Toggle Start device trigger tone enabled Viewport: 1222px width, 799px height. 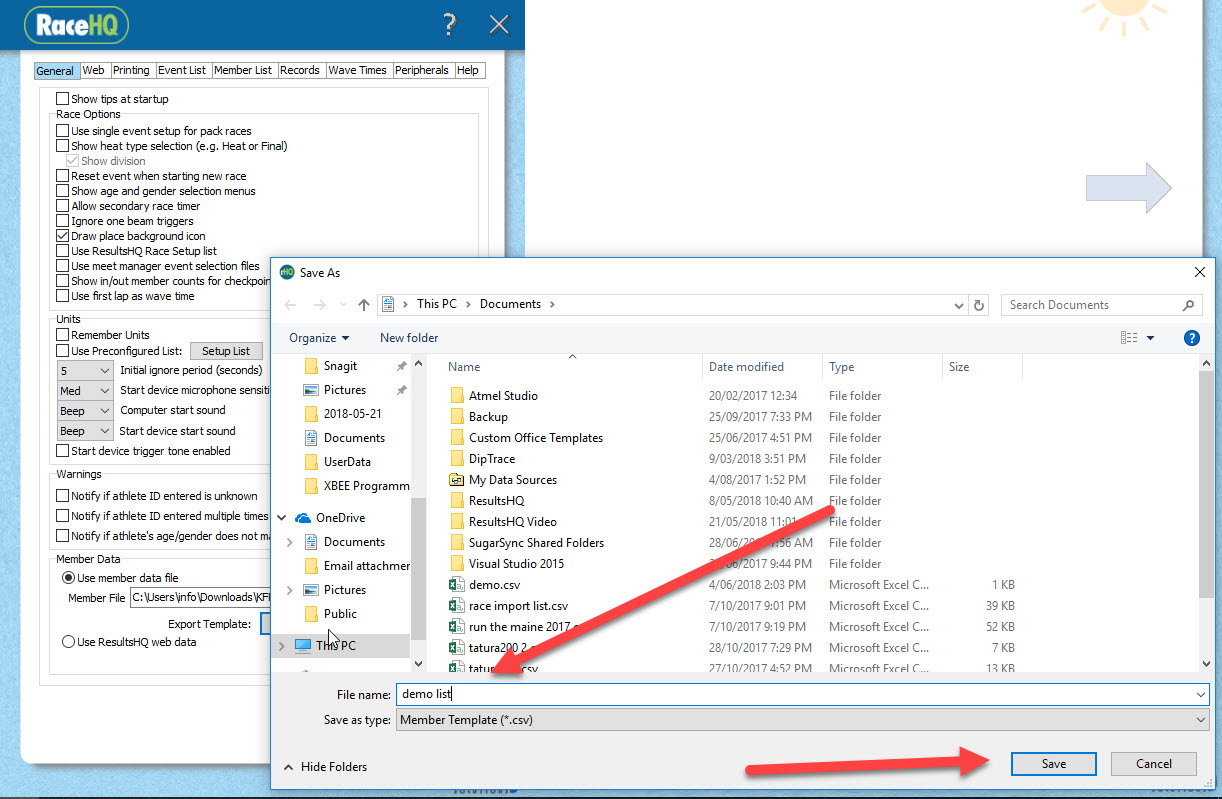(63, 451)
